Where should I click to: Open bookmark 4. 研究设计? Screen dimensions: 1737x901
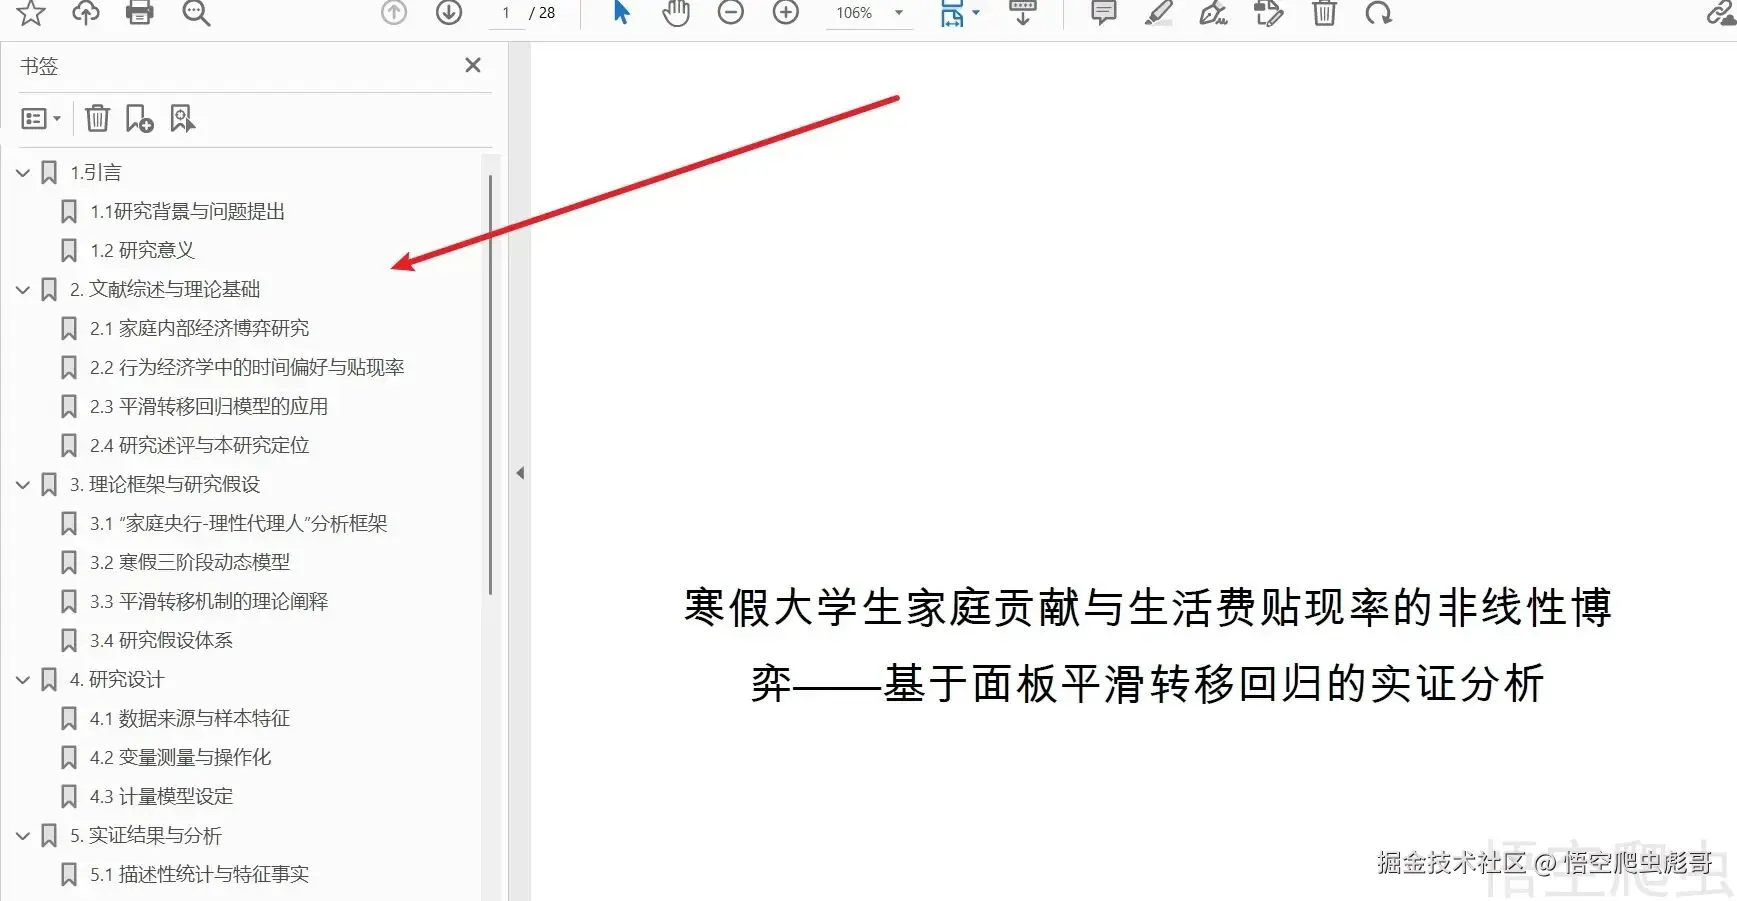pos(117,680)
